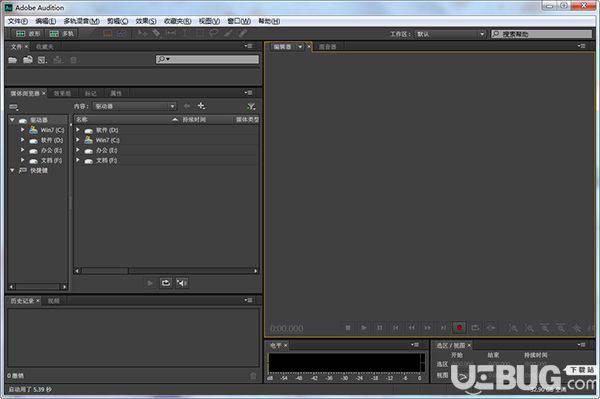Screen dimensions: 600x399
Task: Expand Win7 (C:) in the left tree
Action: click(x=23, y=130)
